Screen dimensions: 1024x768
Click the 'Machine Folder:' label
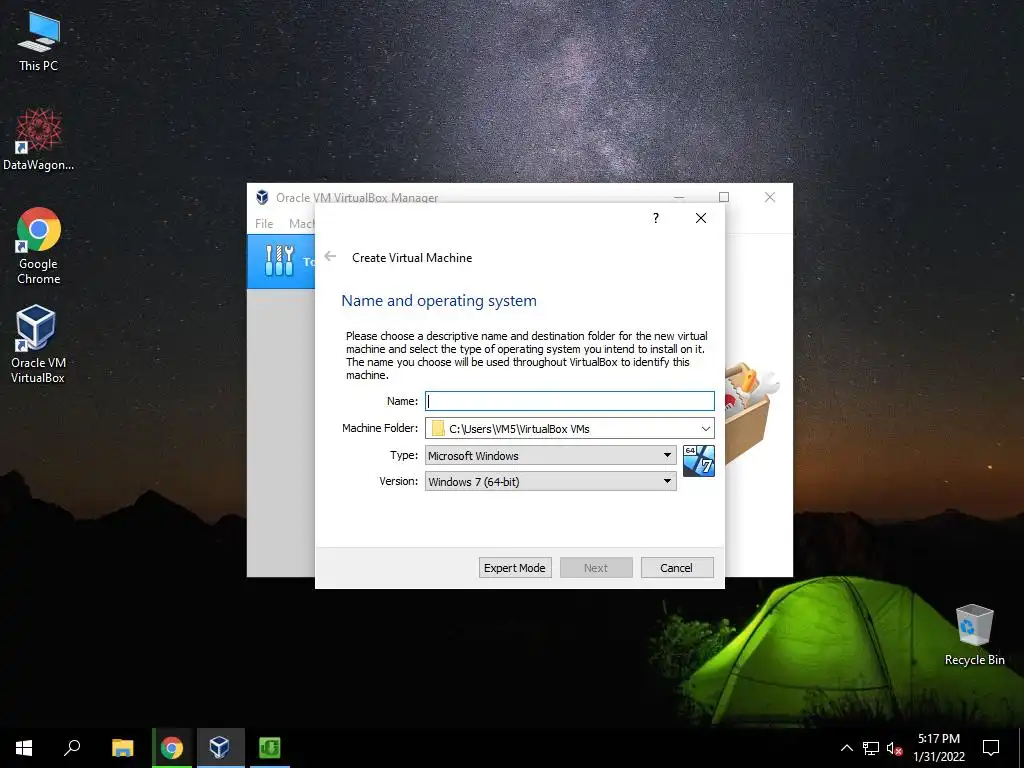point(379,428)
